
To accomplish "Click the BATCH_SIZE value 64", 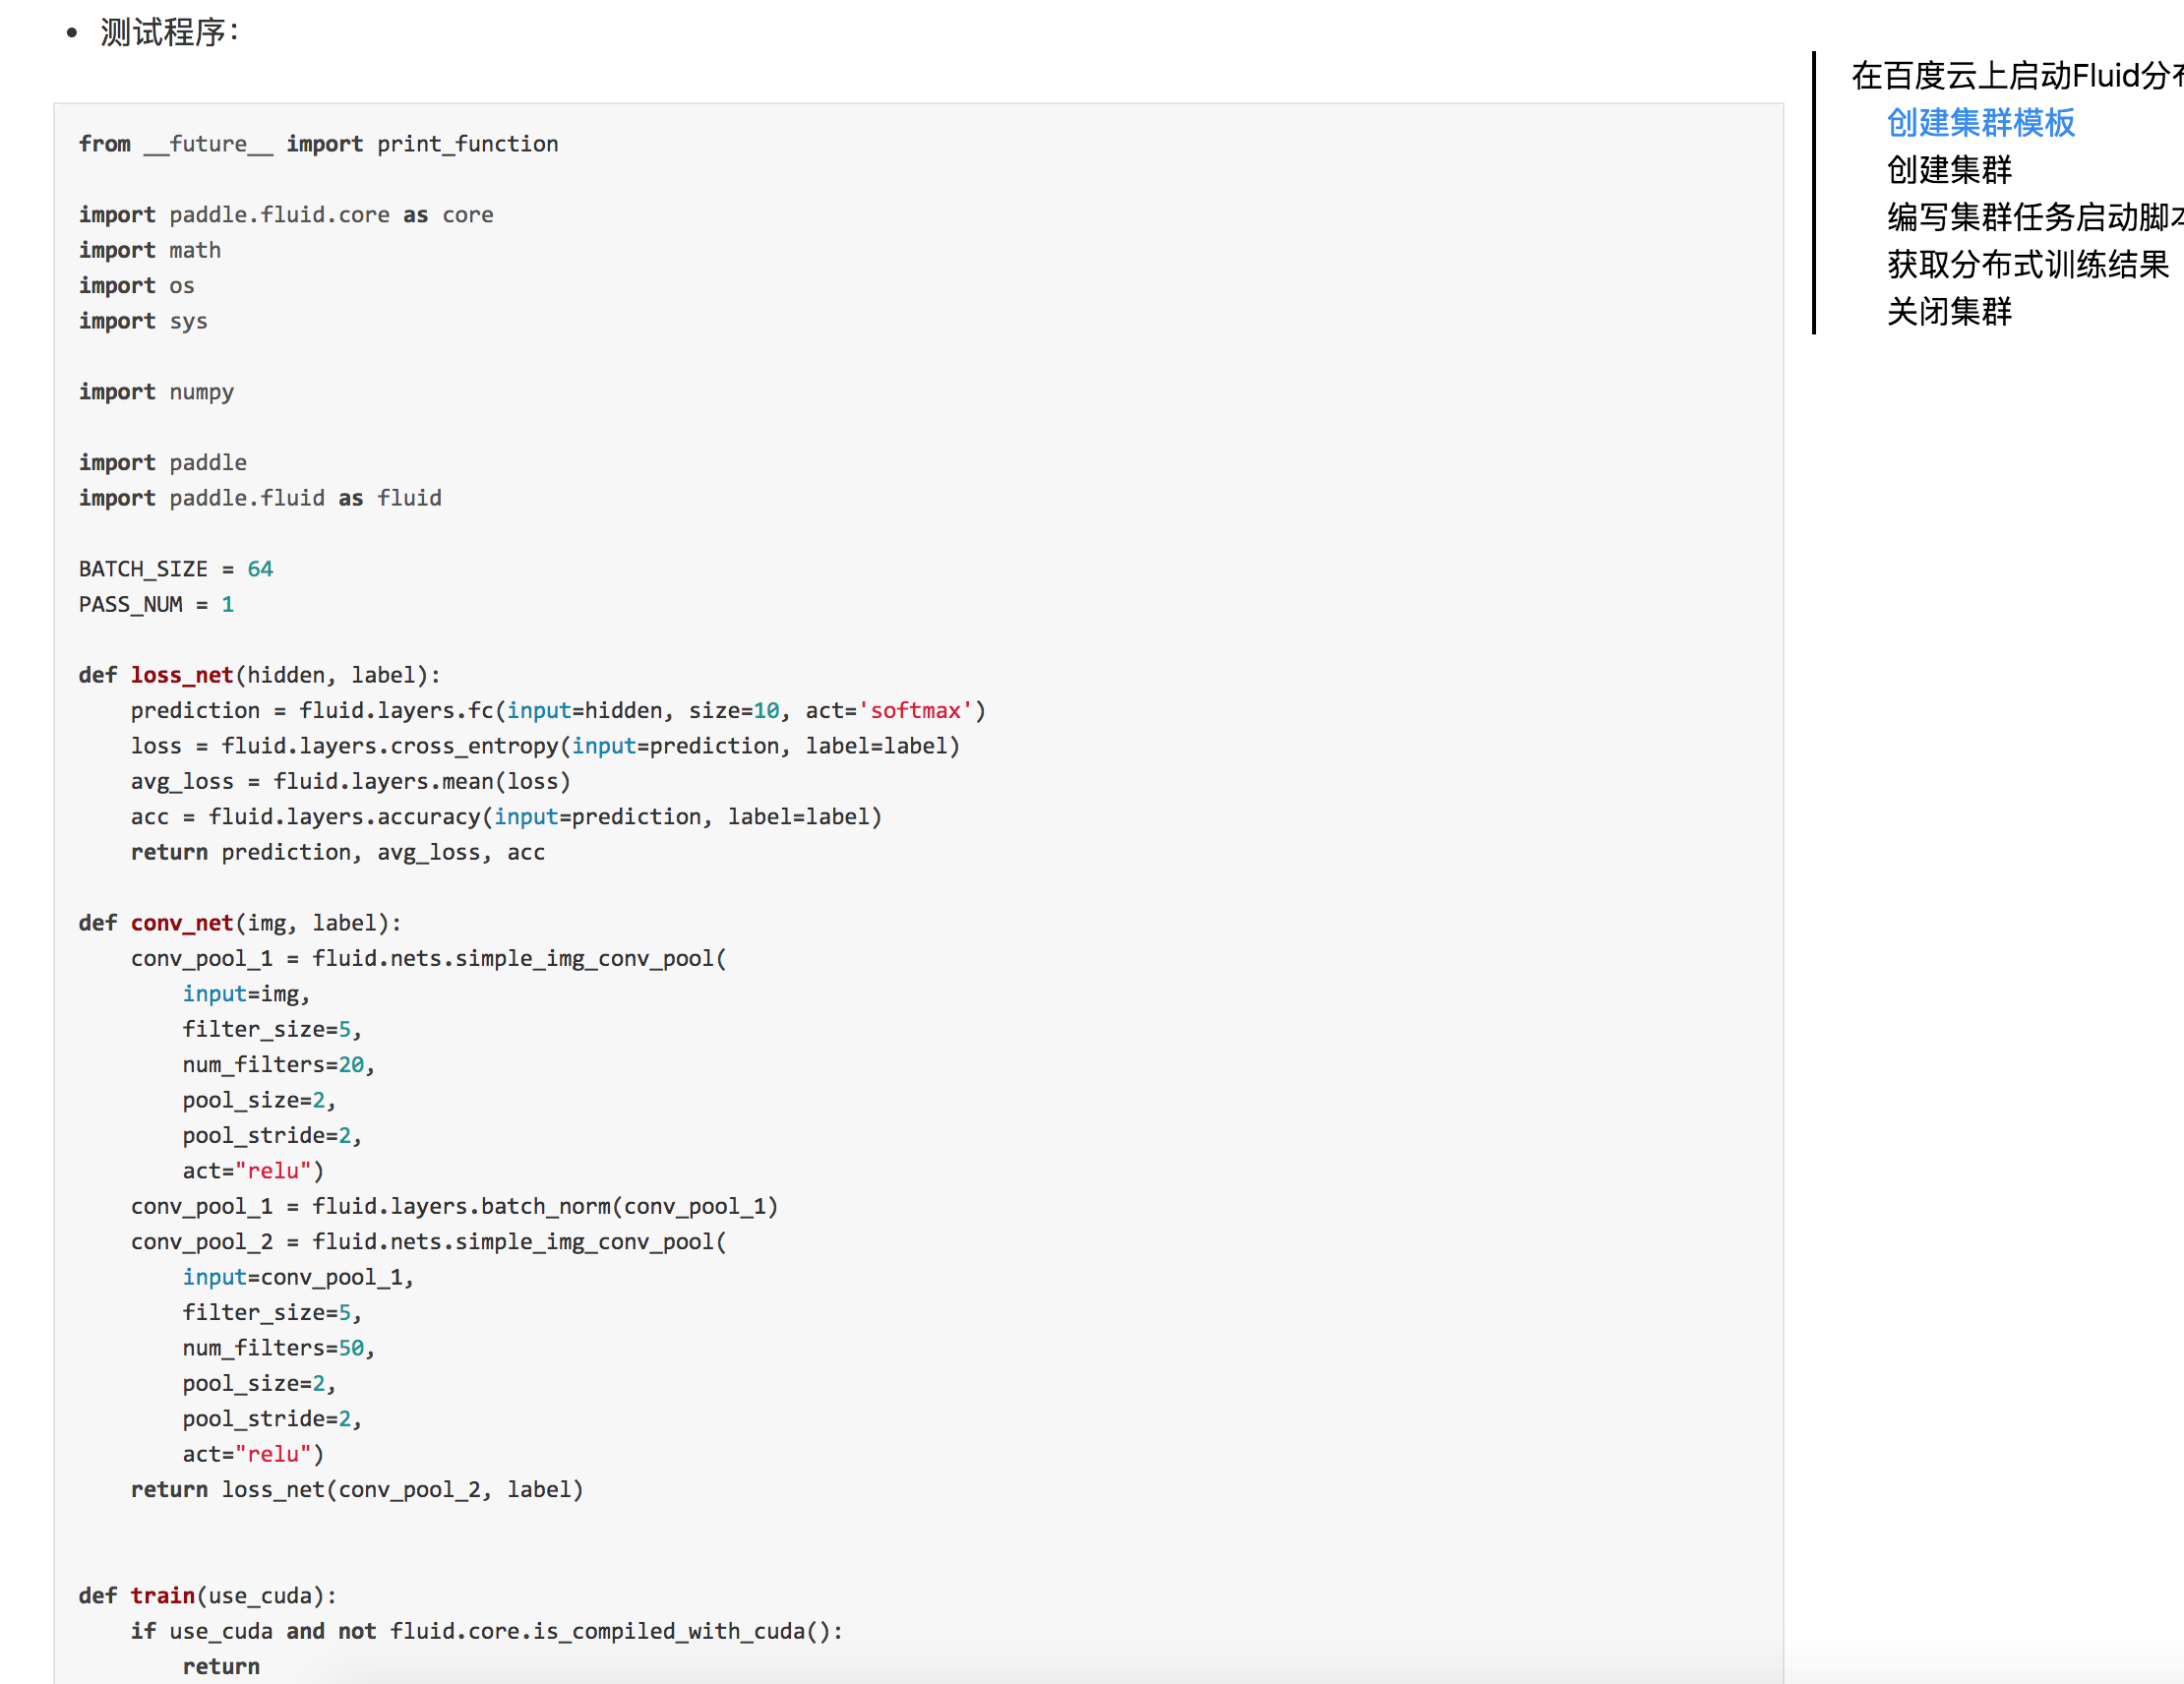I will pos(260,569).
